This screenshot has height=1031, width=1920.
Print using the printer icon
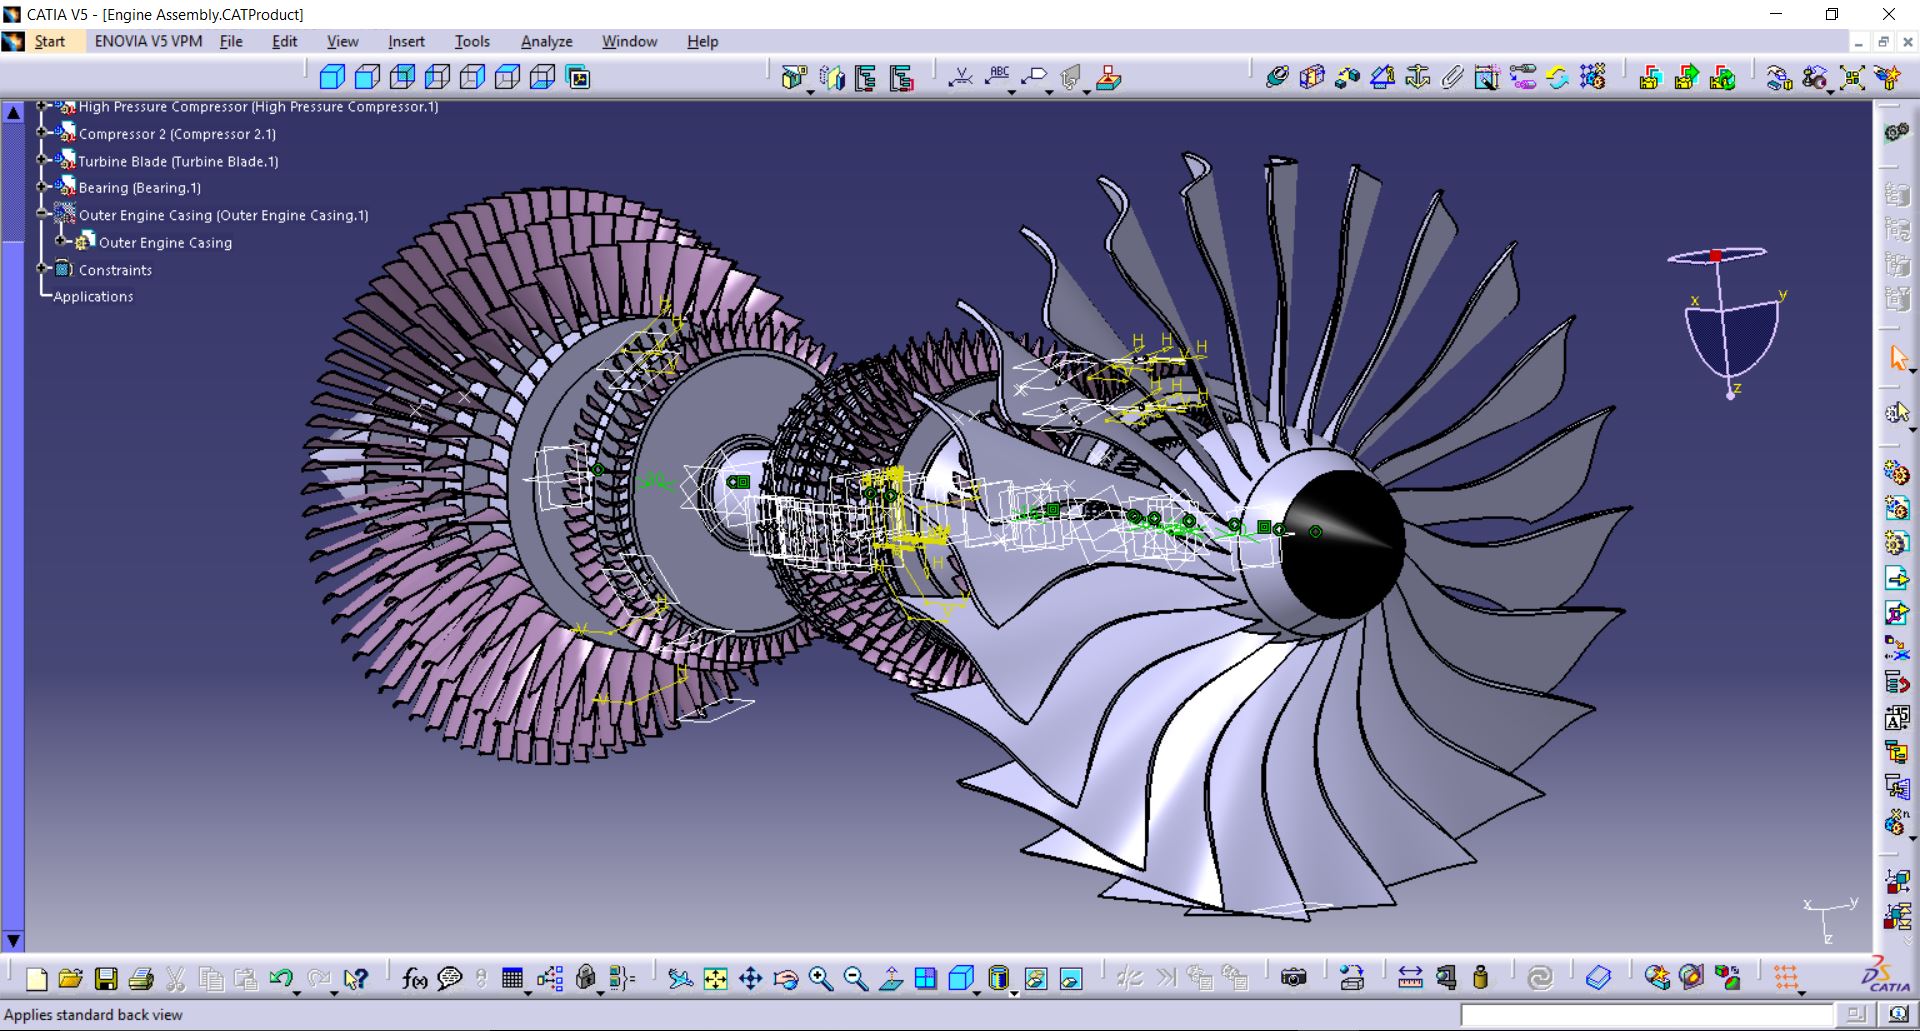click(141, 979)
